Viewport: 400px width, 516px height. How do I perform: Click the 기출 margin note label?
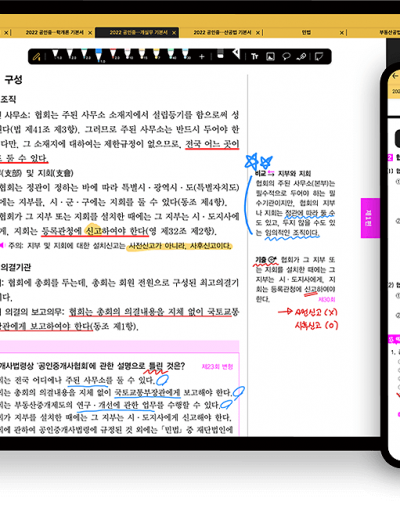(266, 260)
